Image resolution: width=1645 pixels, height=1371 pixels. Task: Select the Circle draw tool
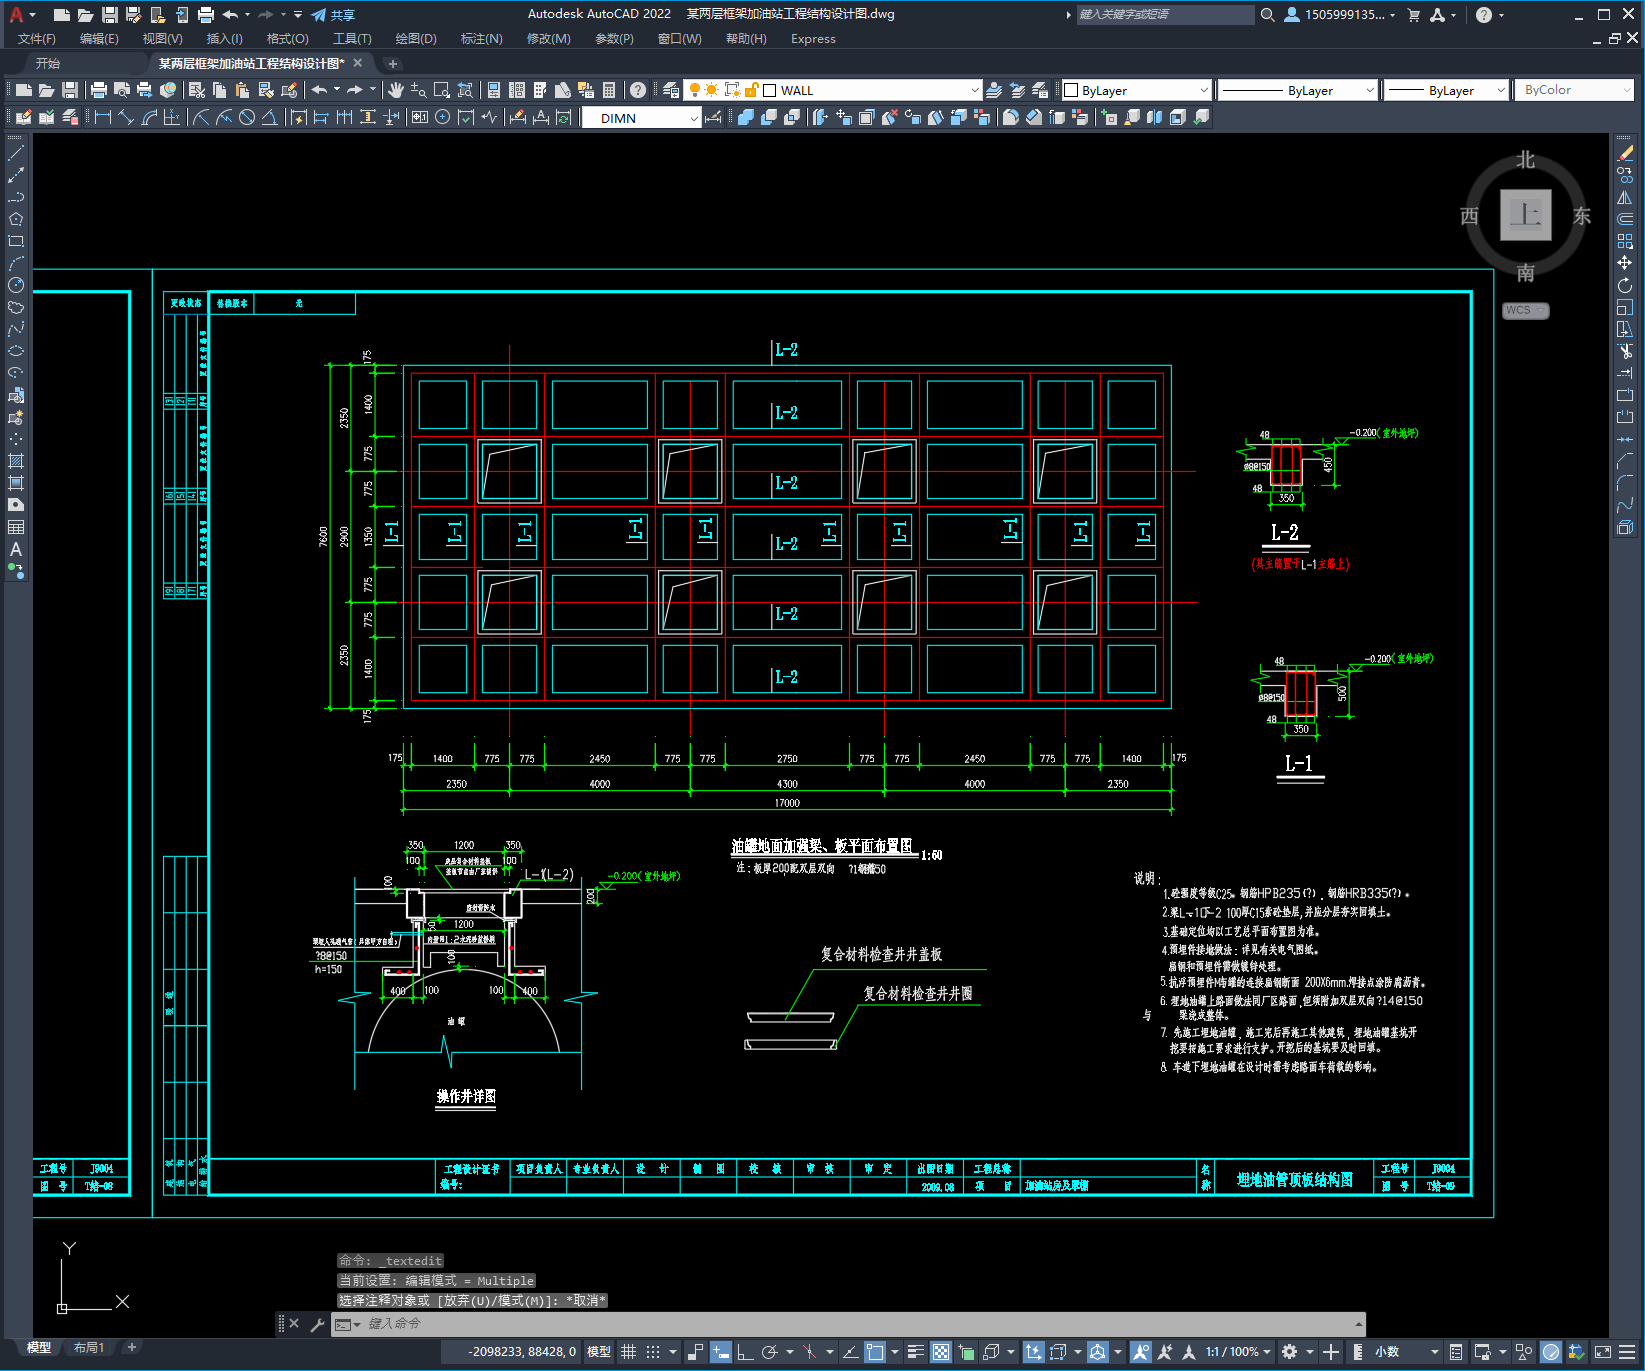16,285
